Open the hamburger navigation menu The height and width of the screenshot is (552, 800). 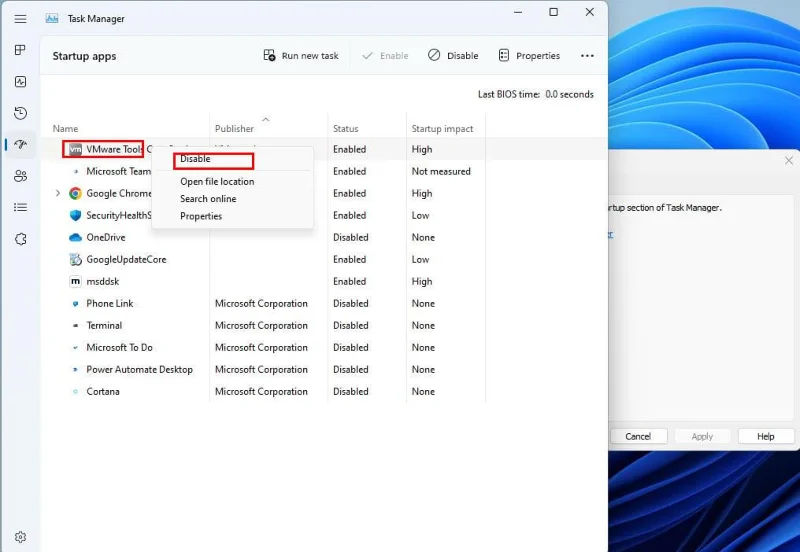pos(20,19)
